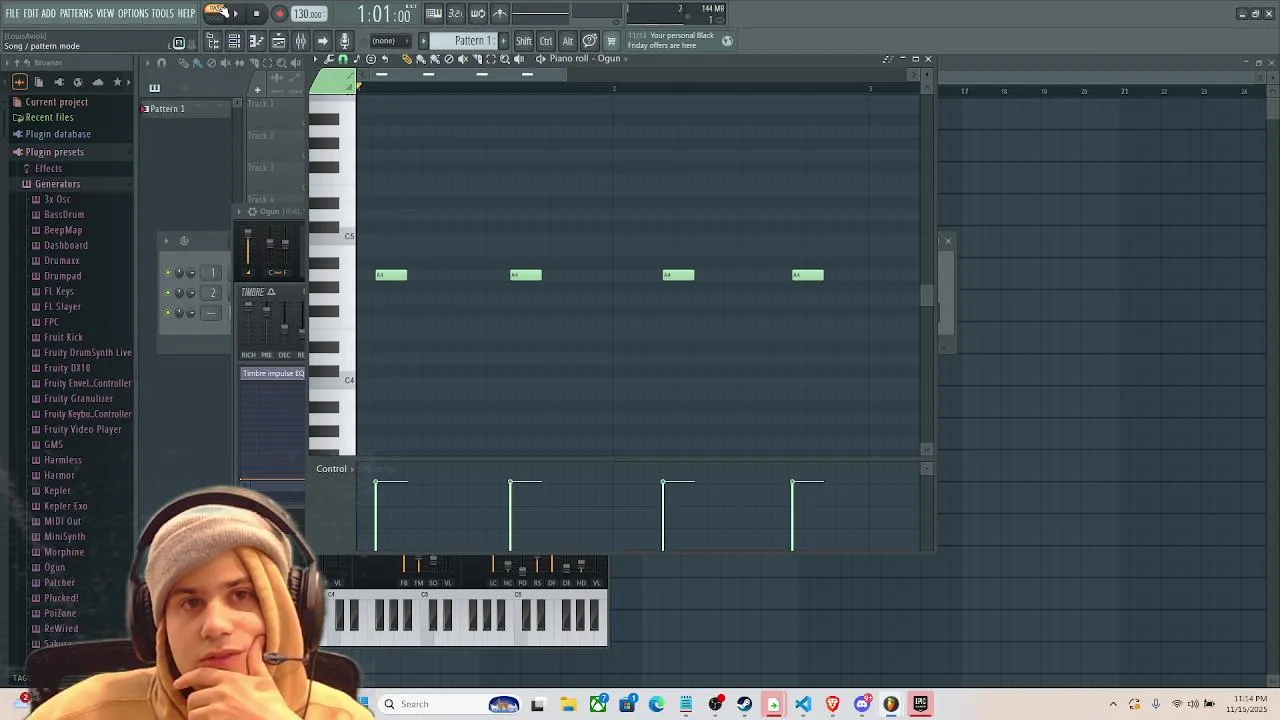This screenshot has width=1280, height=720.
Task: Click the first velocity bar handle
Action: click(x=376, y=483)
